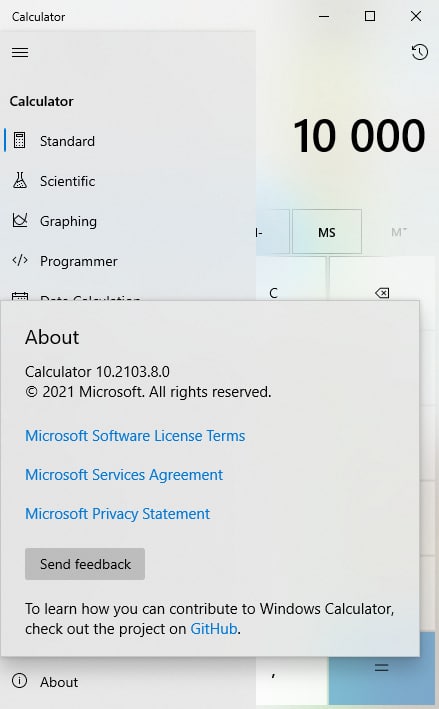The image size is (439, 709).
Task: Click the Scientific flask icon
Action: (x=19, y=180)
